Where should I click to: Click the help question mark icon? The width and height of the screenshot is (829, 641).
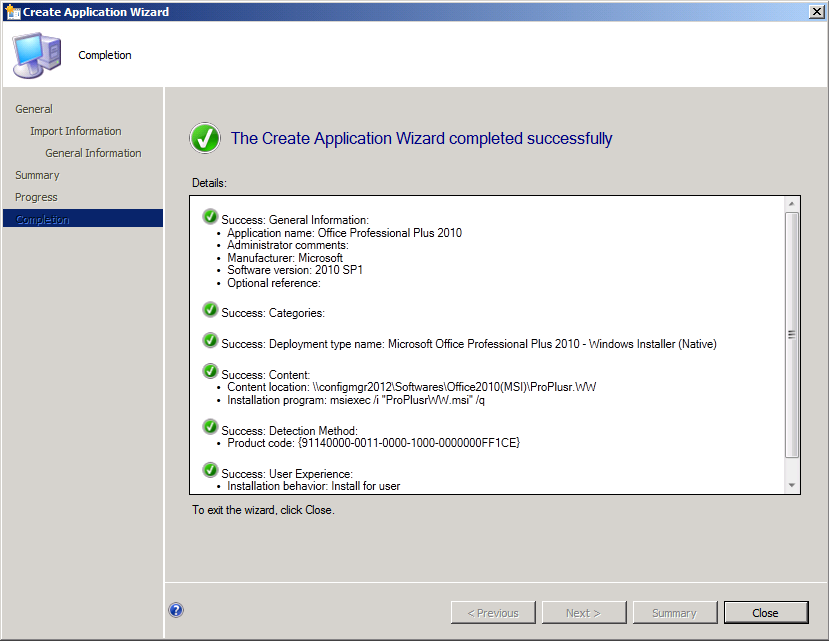coord(176,610)
